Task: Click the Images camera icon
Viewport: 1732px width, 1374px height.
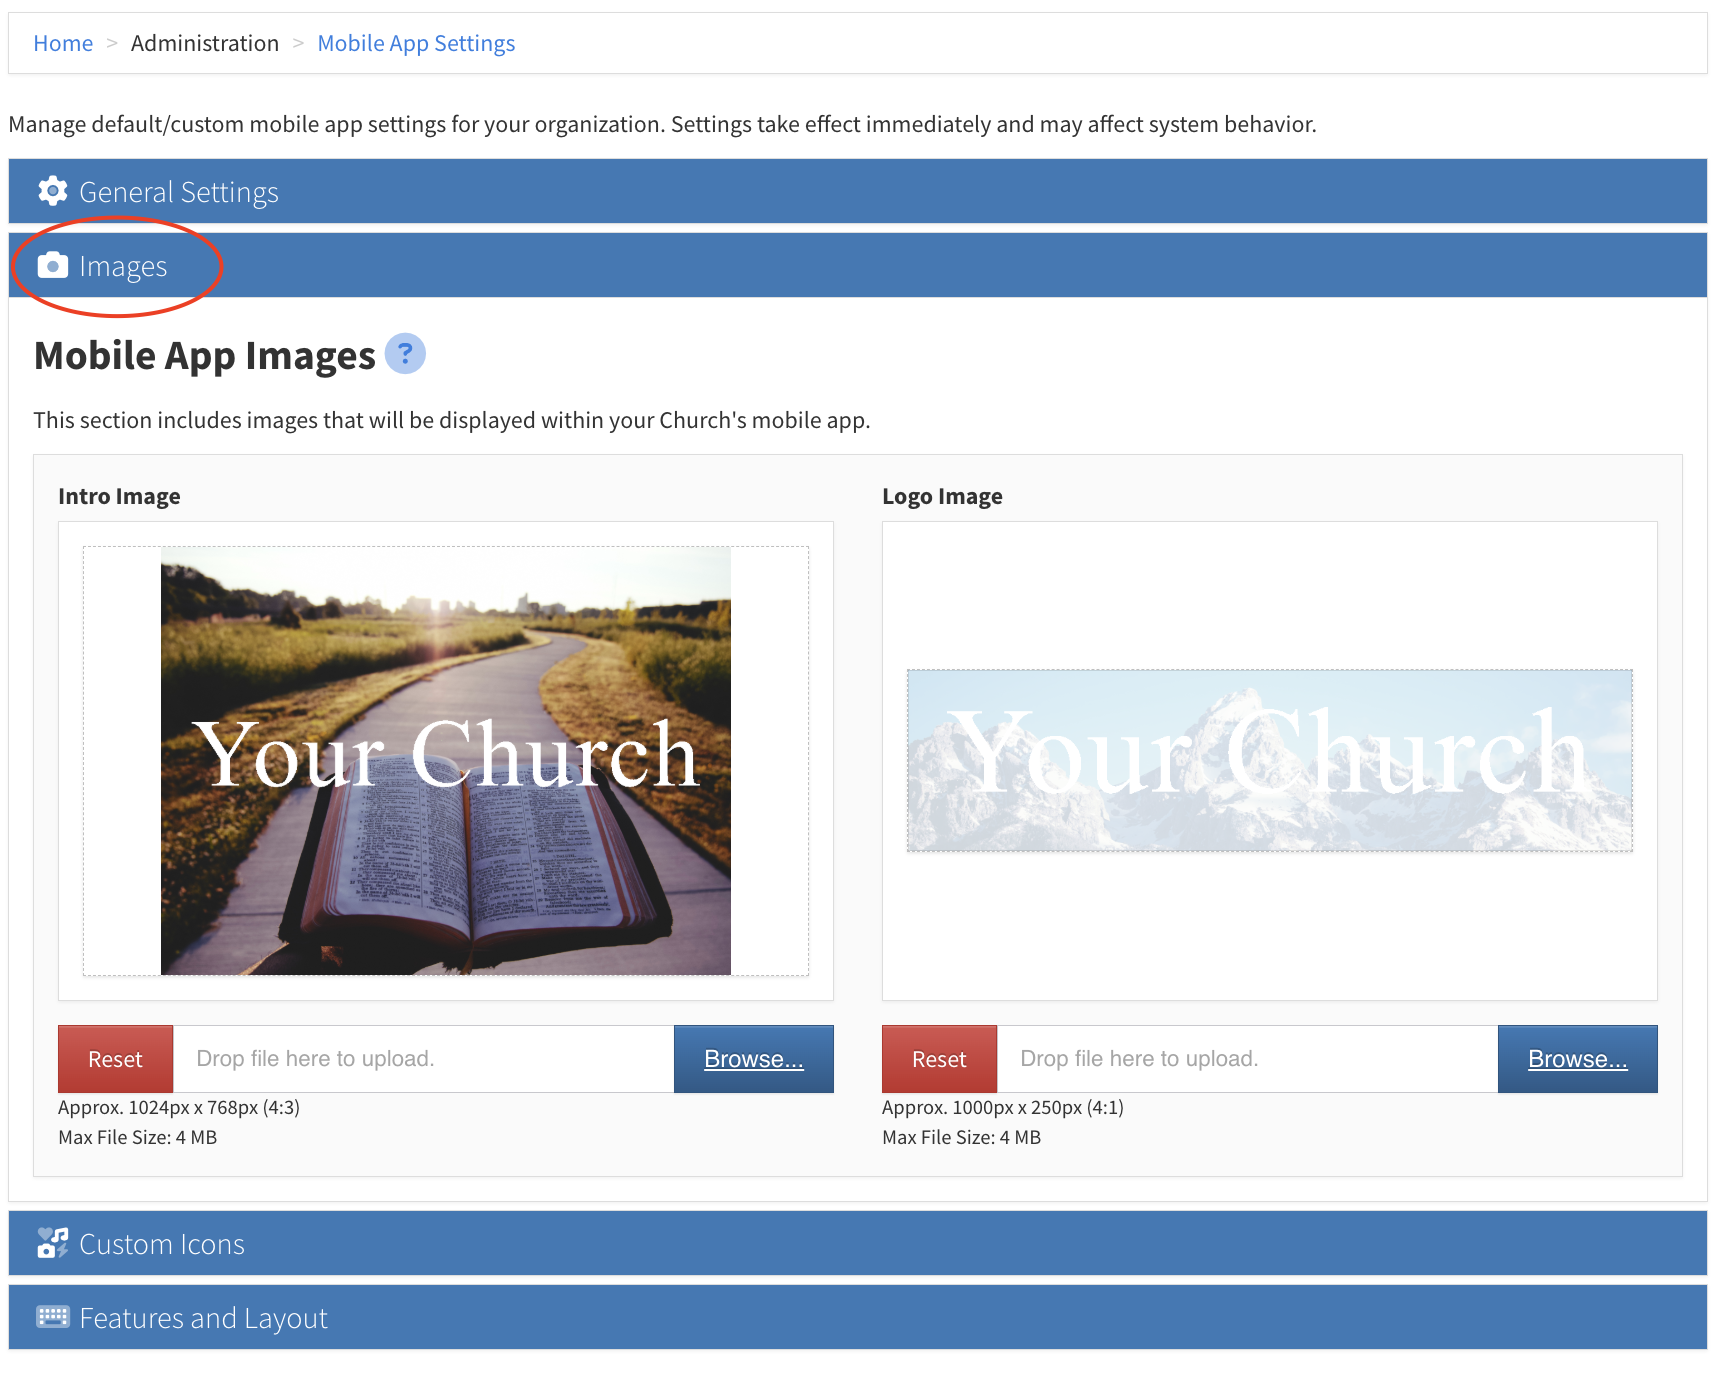Action: 52,265
